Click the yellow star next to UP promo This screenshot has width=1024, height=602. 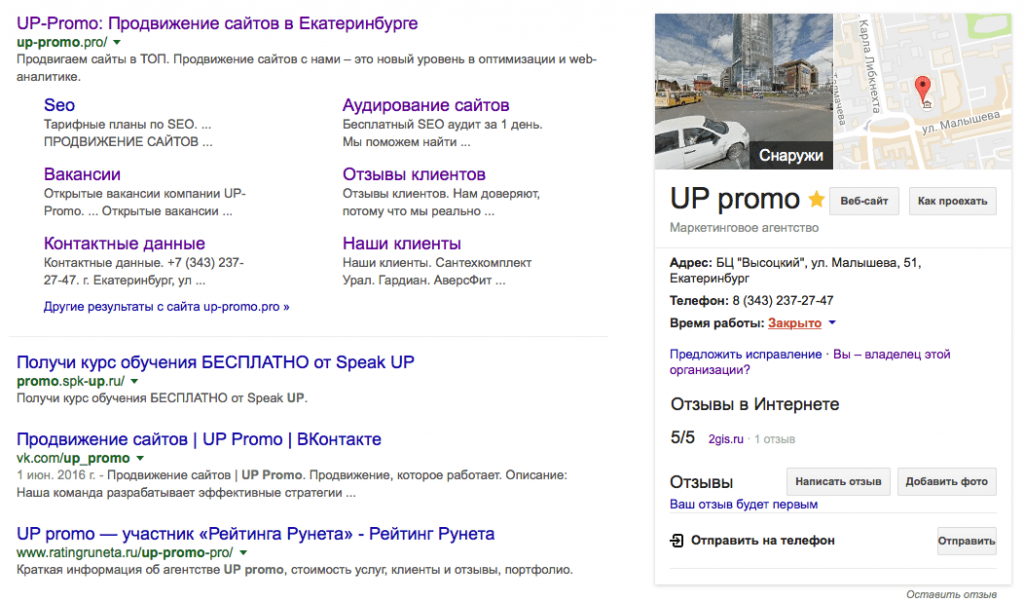click(x=817, y=200)
